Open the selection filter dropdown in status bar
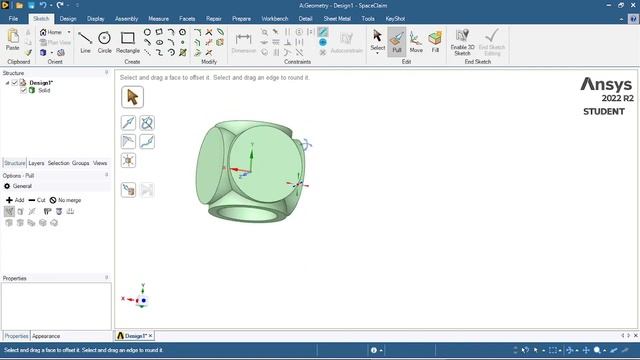The width and height of the screenshot is (640, 360). pyautogui.click(x=544, y=350)
